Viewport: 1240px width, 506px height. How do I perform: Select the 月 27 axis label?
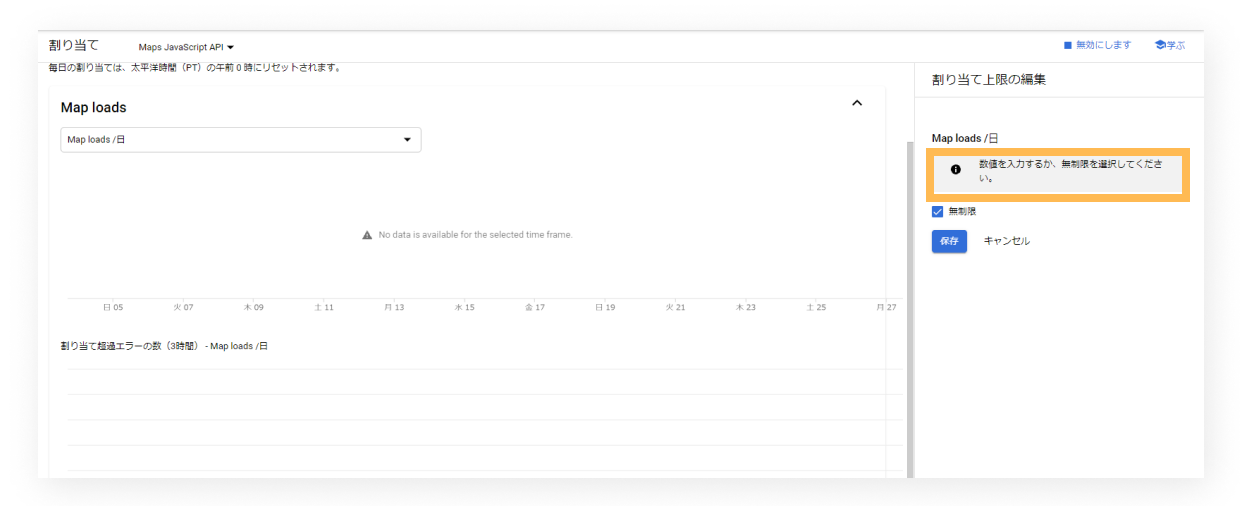click(x=886, y=307)
